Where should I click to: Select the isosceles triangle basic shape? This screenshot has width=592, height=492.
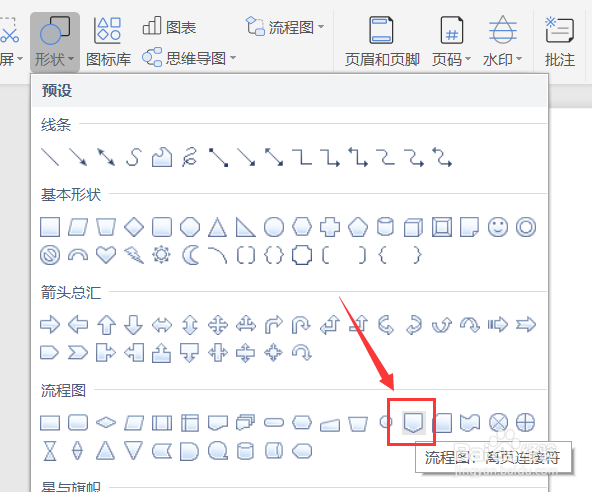tap(217, 227)
